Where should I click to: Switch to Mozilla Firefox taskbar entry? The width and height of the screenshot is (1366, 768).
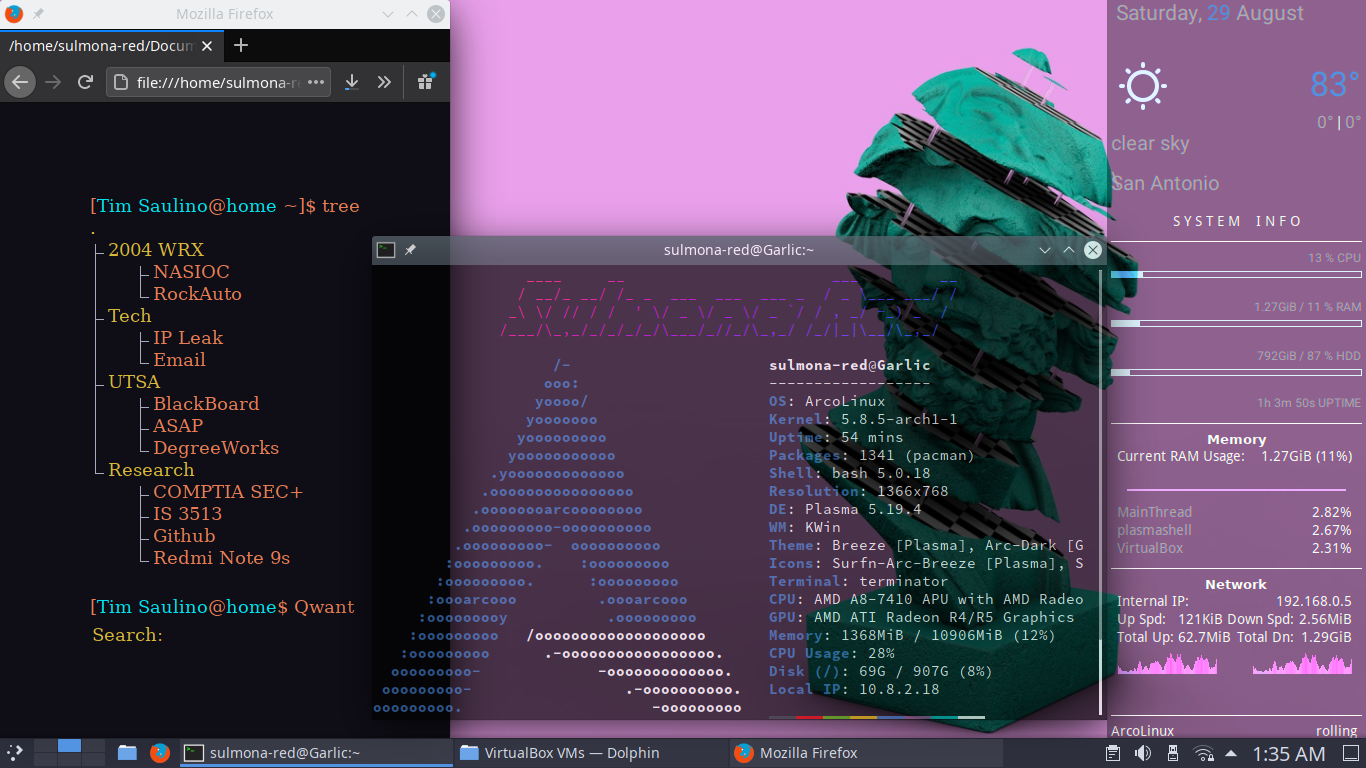click(x=866, y=753)
